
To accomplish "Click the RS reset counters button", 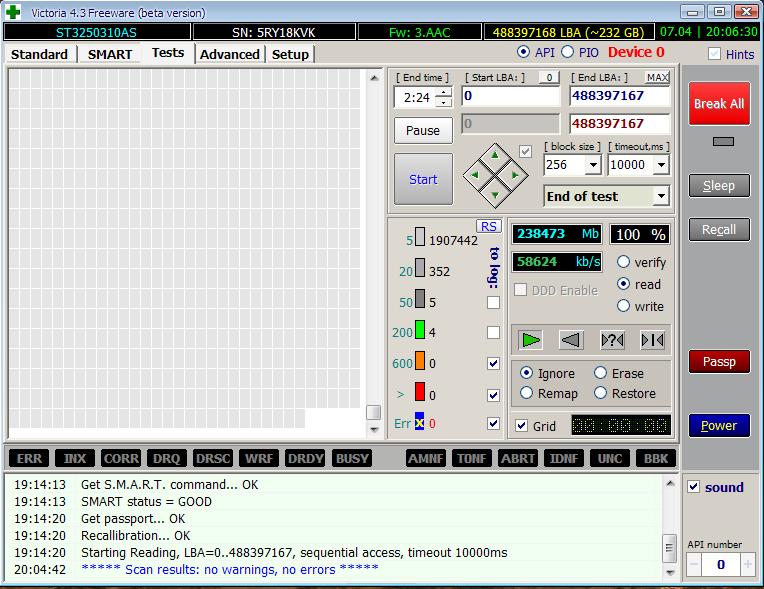I will (488, 226).
